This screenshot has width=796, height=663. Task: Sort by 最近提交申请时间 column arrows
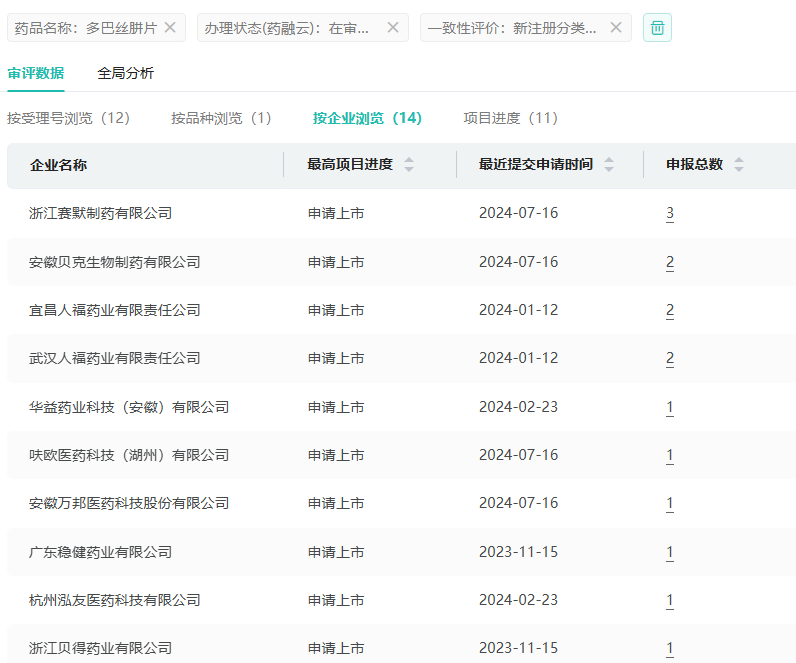[x=609, y=165]
